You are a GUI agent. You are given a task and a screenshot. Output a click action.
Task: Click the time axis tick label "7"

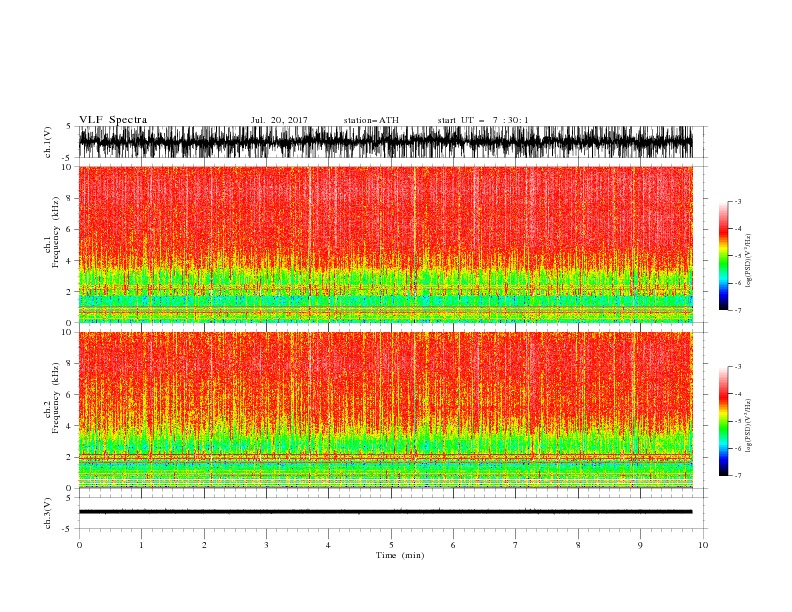pos(516,545)
